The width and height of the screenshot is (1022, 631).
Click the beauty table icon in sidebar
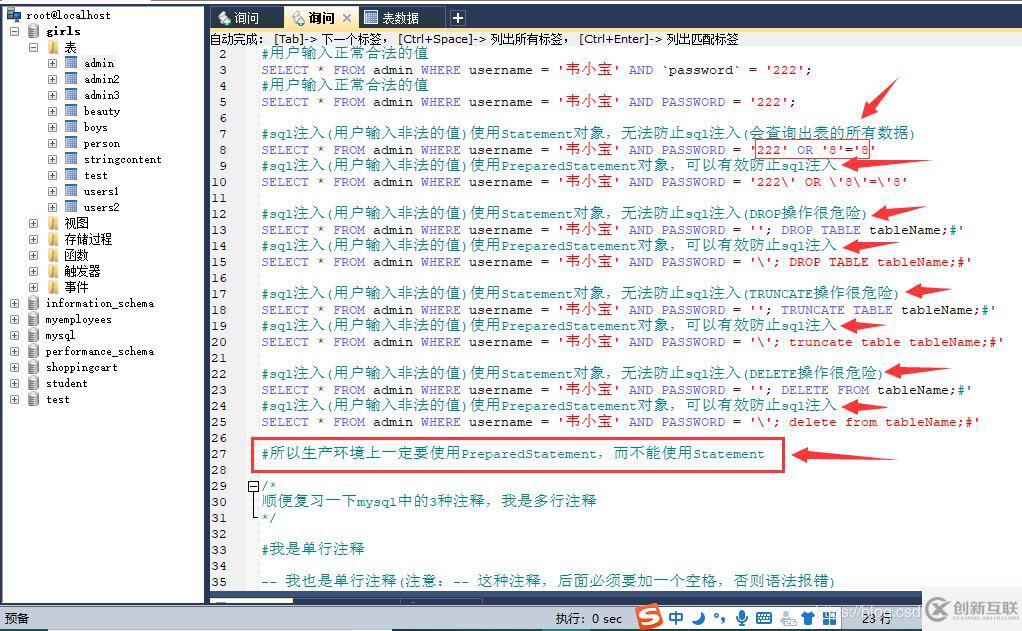pyautogui.click(x=72, y=111)
